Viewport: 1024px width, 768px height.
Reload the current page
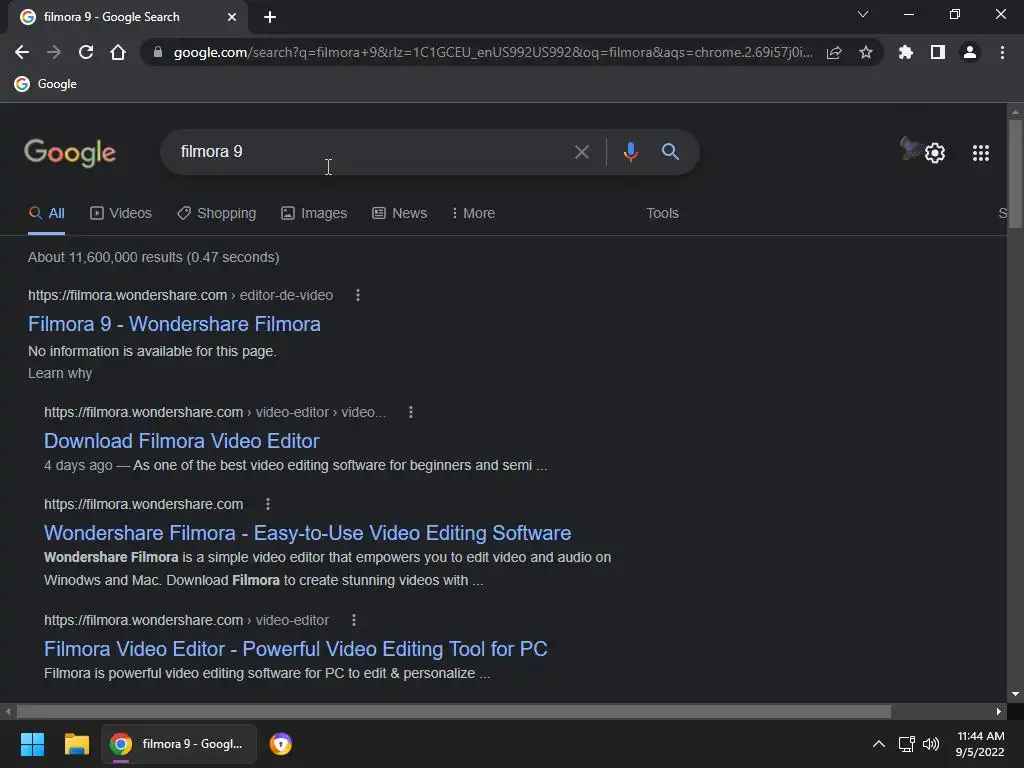coord(86,52)
